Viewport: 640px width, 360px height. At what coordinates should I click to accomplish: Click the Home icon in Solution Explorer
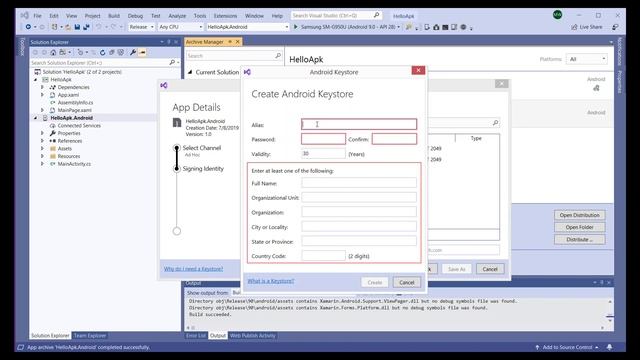click(53, 53)
